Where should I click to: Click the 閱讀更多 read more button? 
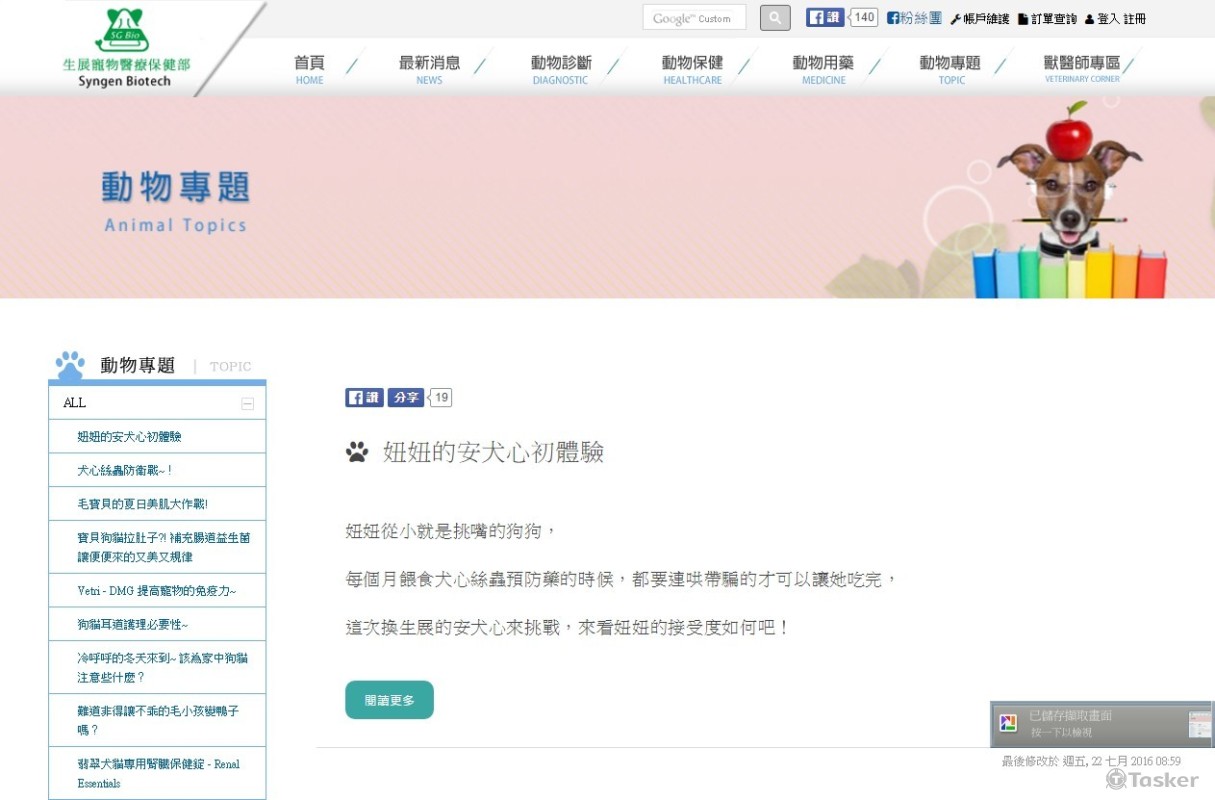[389, 699]
